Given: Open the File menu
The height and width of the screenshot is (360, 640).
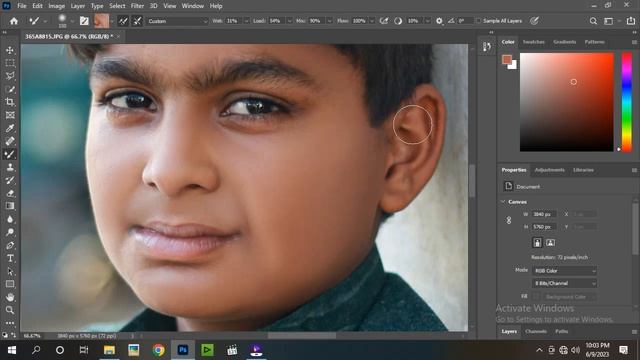Looking at the screenshot, I should [x=22, y=6].
